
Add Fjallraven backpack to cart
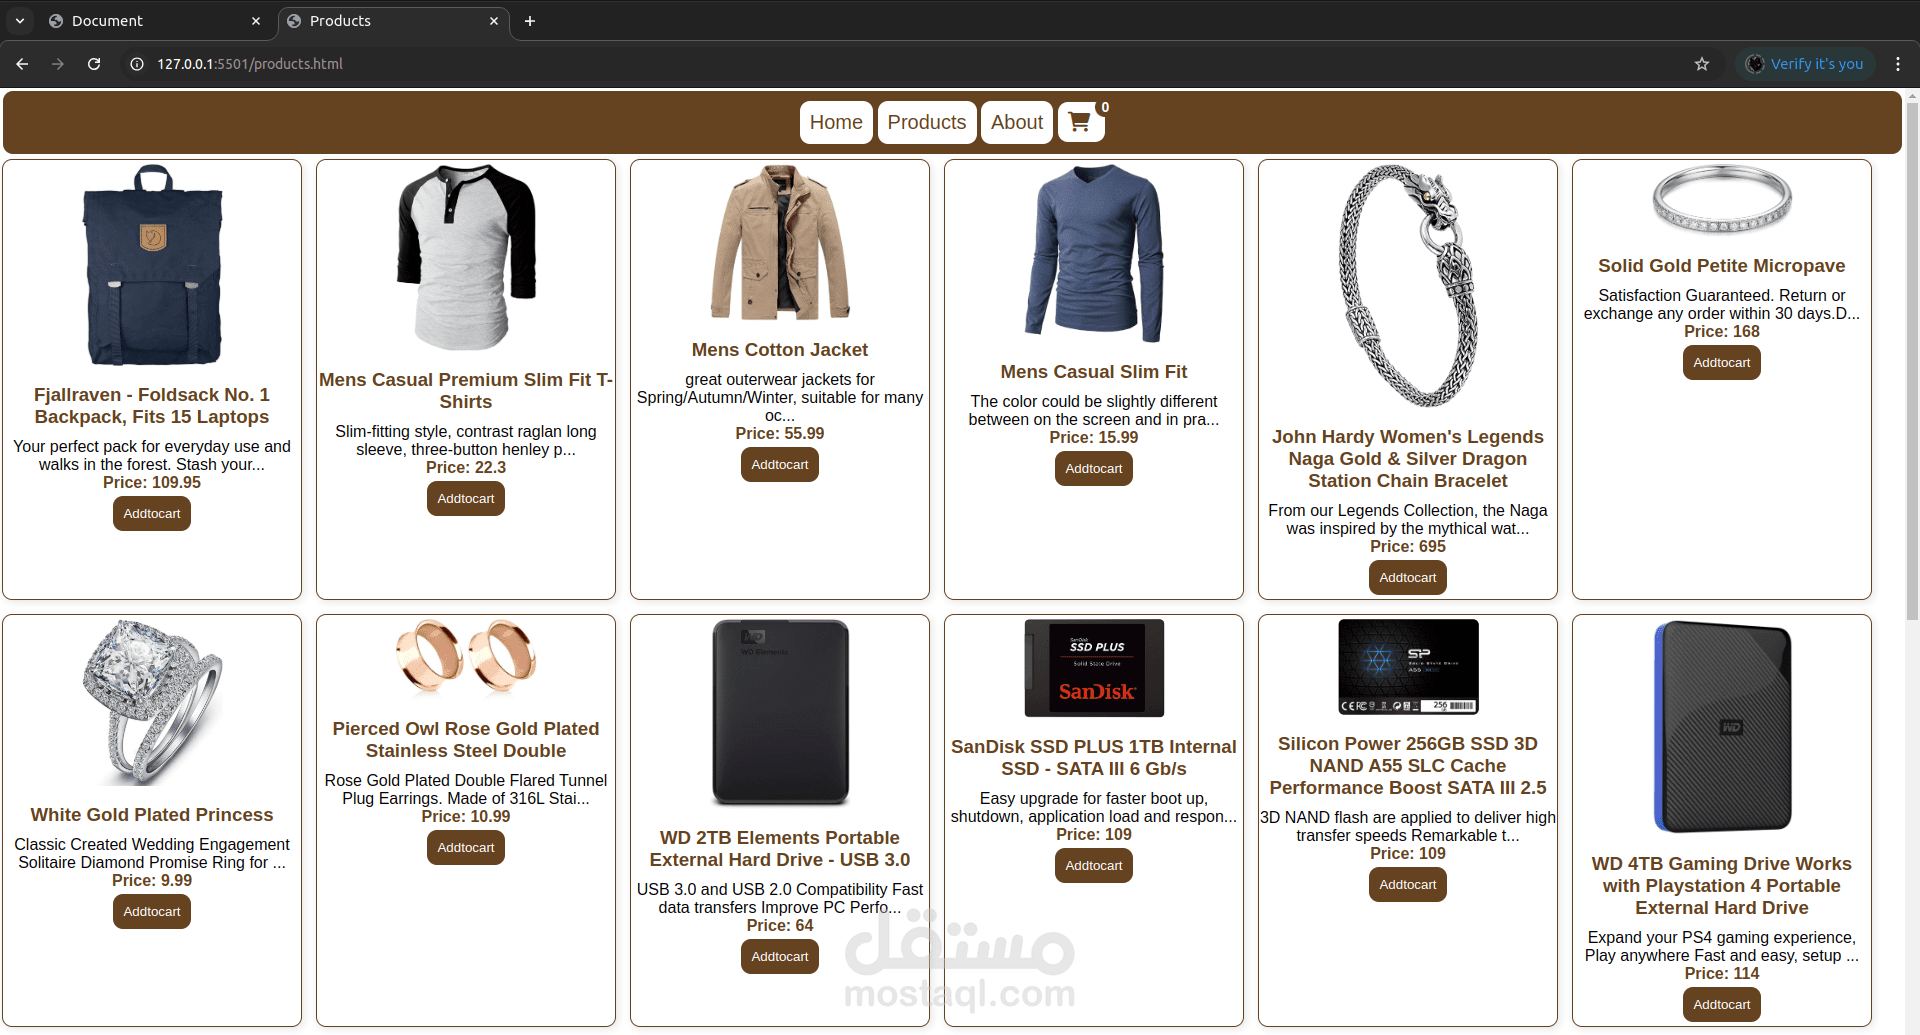point(152,514)
